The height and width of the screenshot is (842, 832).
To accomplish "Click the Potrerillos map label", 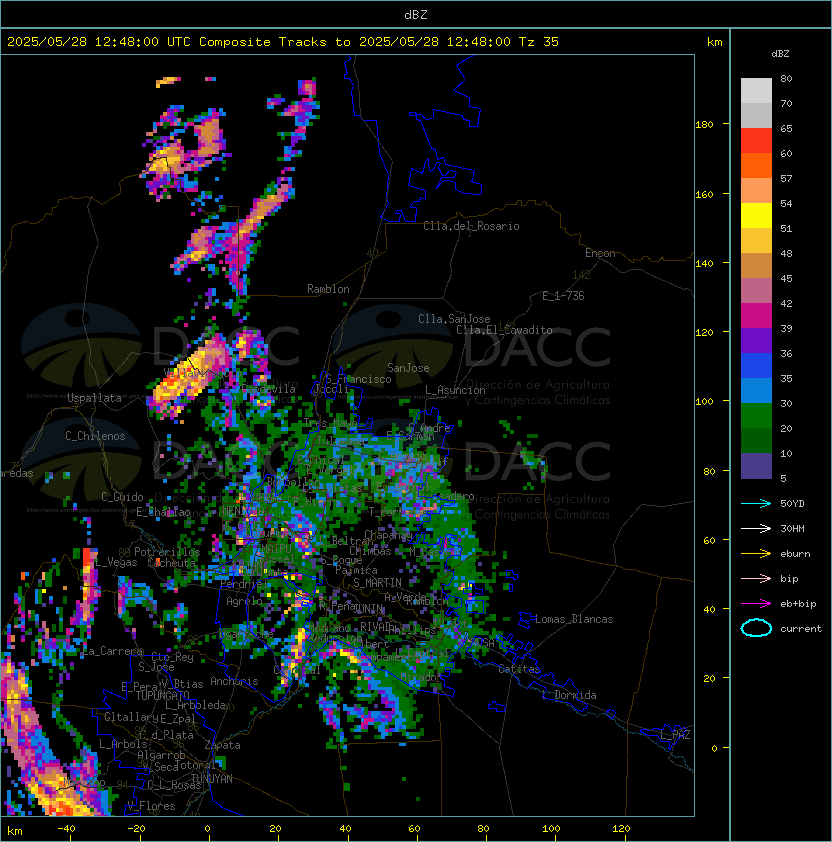I will click(167, 552).
